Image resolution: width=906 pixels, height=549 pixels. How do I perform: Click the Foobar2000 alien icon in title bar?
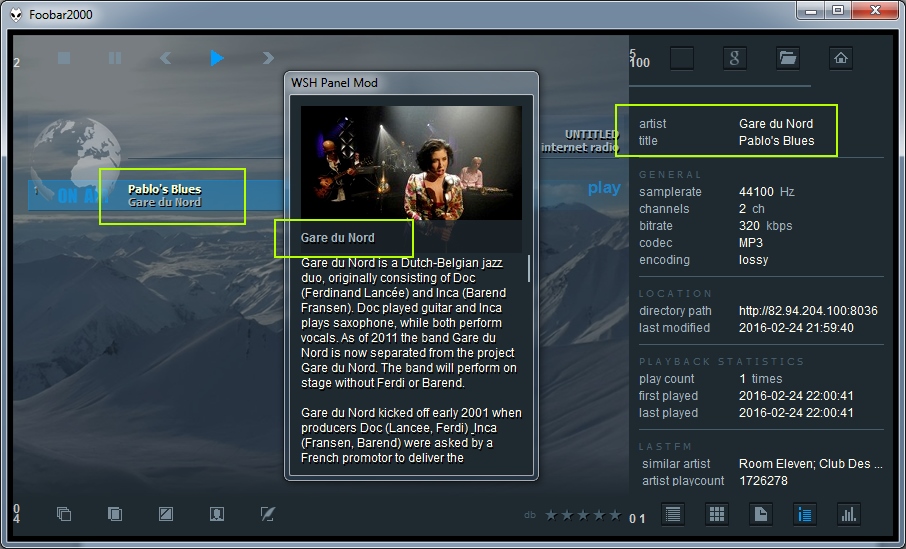[17, 14]
